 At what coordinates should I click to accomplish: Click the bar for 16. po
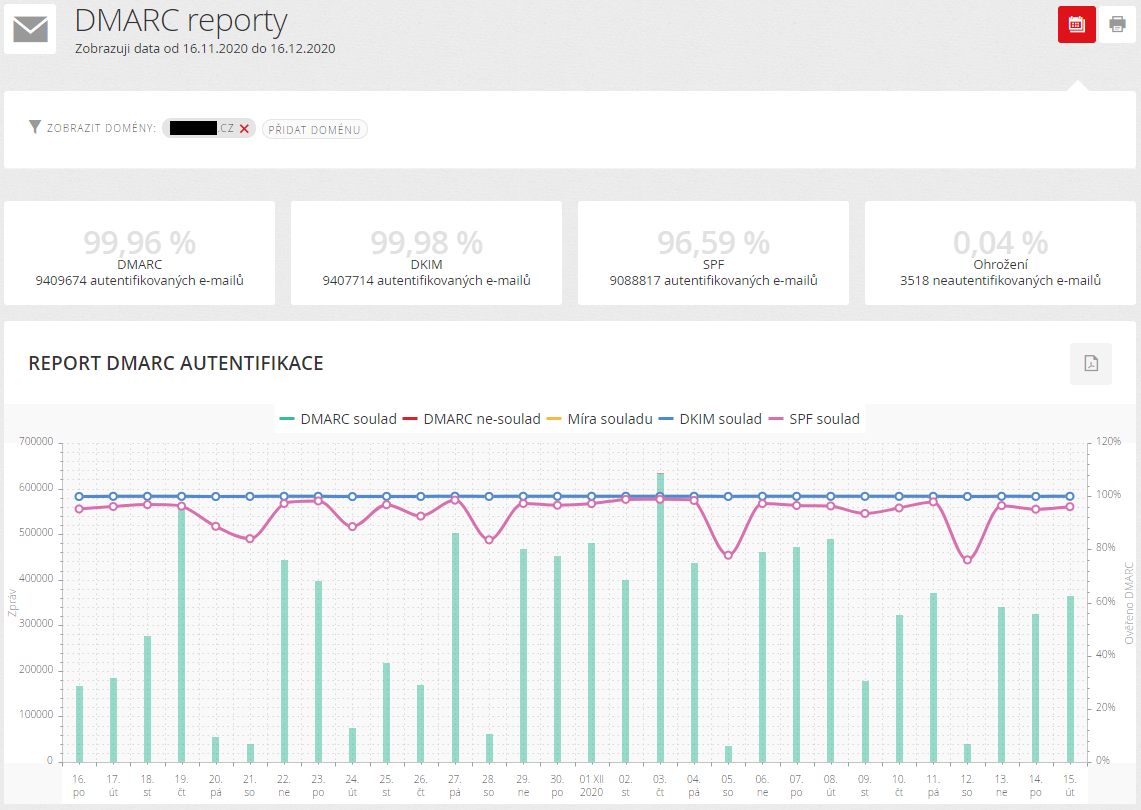coord(79,724)
